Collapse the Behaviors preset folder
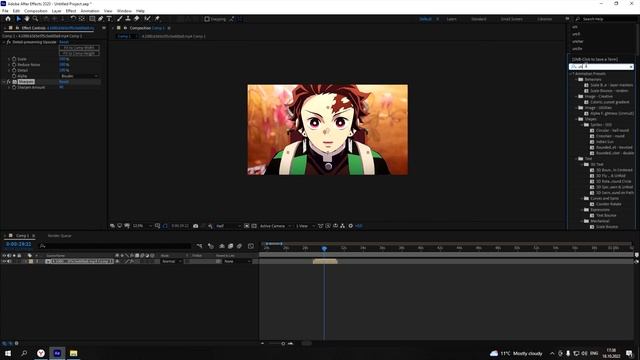Screen dimensions: 640x360 coord(576,80)
